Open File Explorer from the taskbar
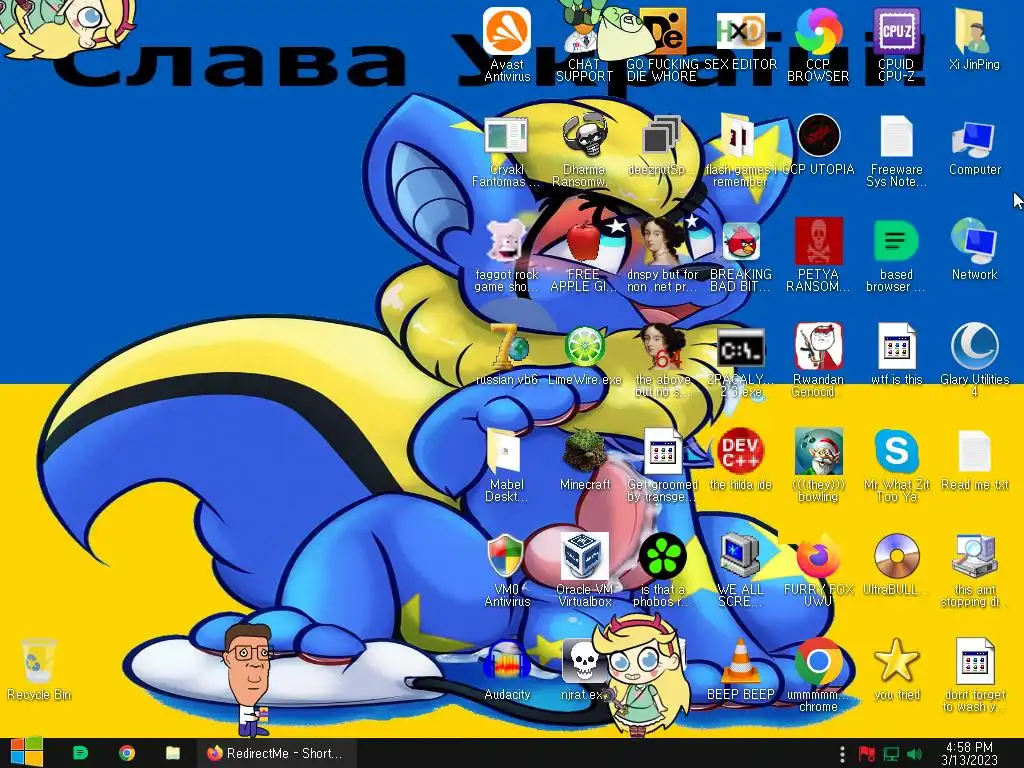 click(172, 753)
